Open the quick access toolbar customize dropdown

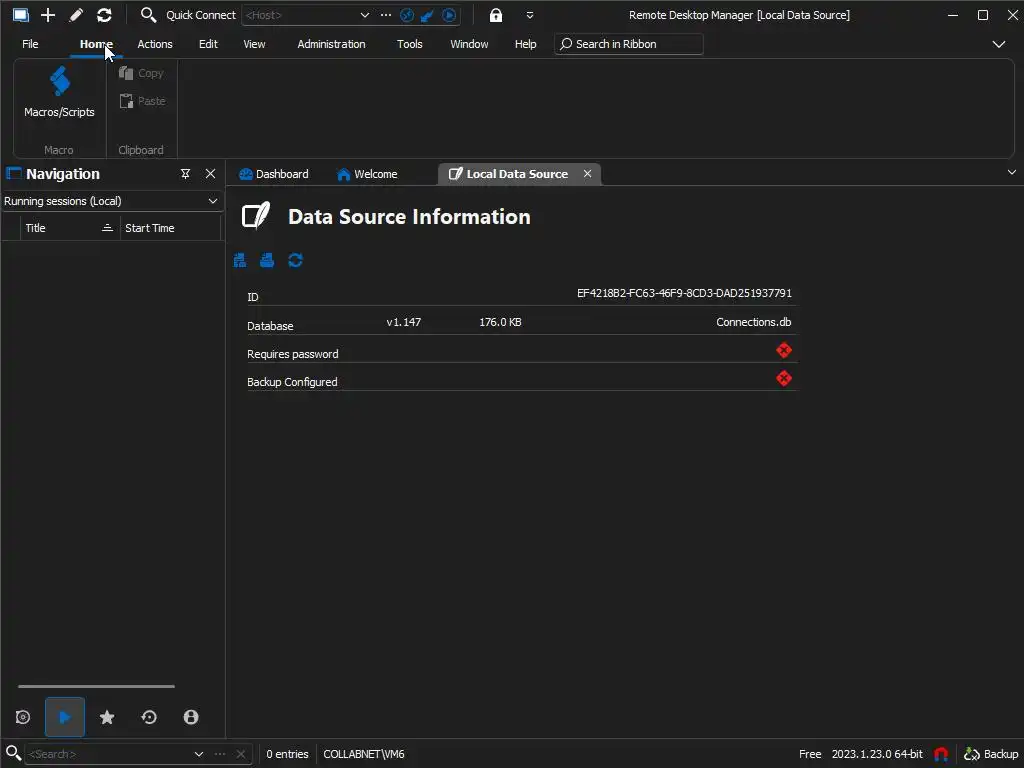tap(530, 15)
